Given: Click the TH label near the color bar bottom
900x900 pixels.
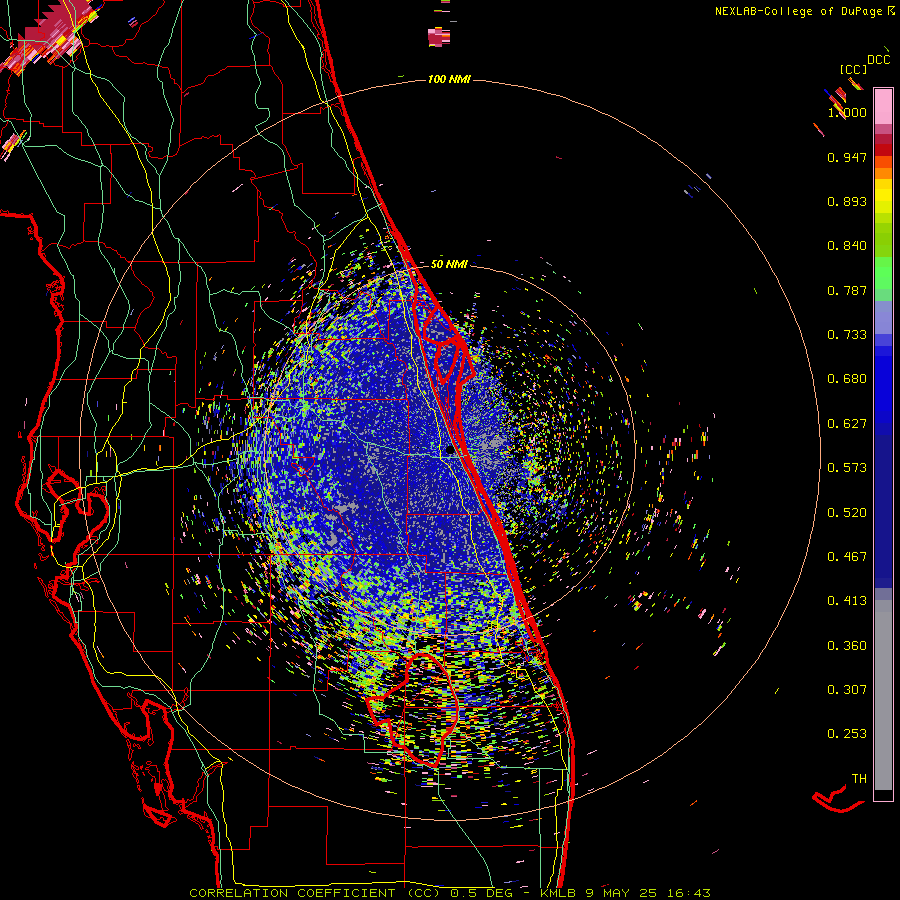Looking at the screenshot, I should tap(859, 779).
